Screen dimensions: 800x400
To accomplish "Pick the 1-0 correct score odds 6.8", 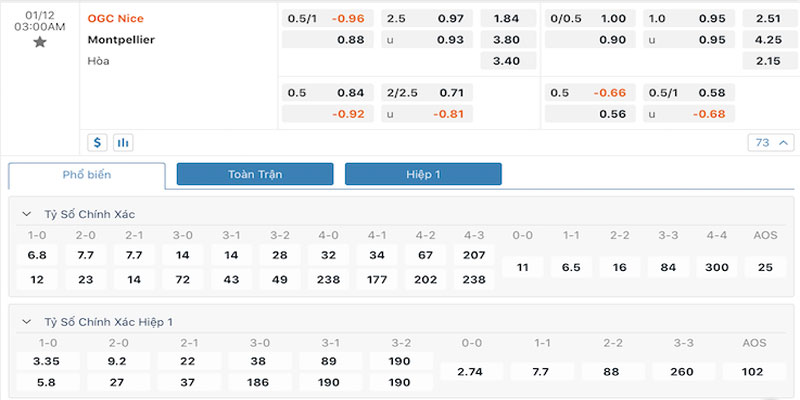I will point(37,255).
